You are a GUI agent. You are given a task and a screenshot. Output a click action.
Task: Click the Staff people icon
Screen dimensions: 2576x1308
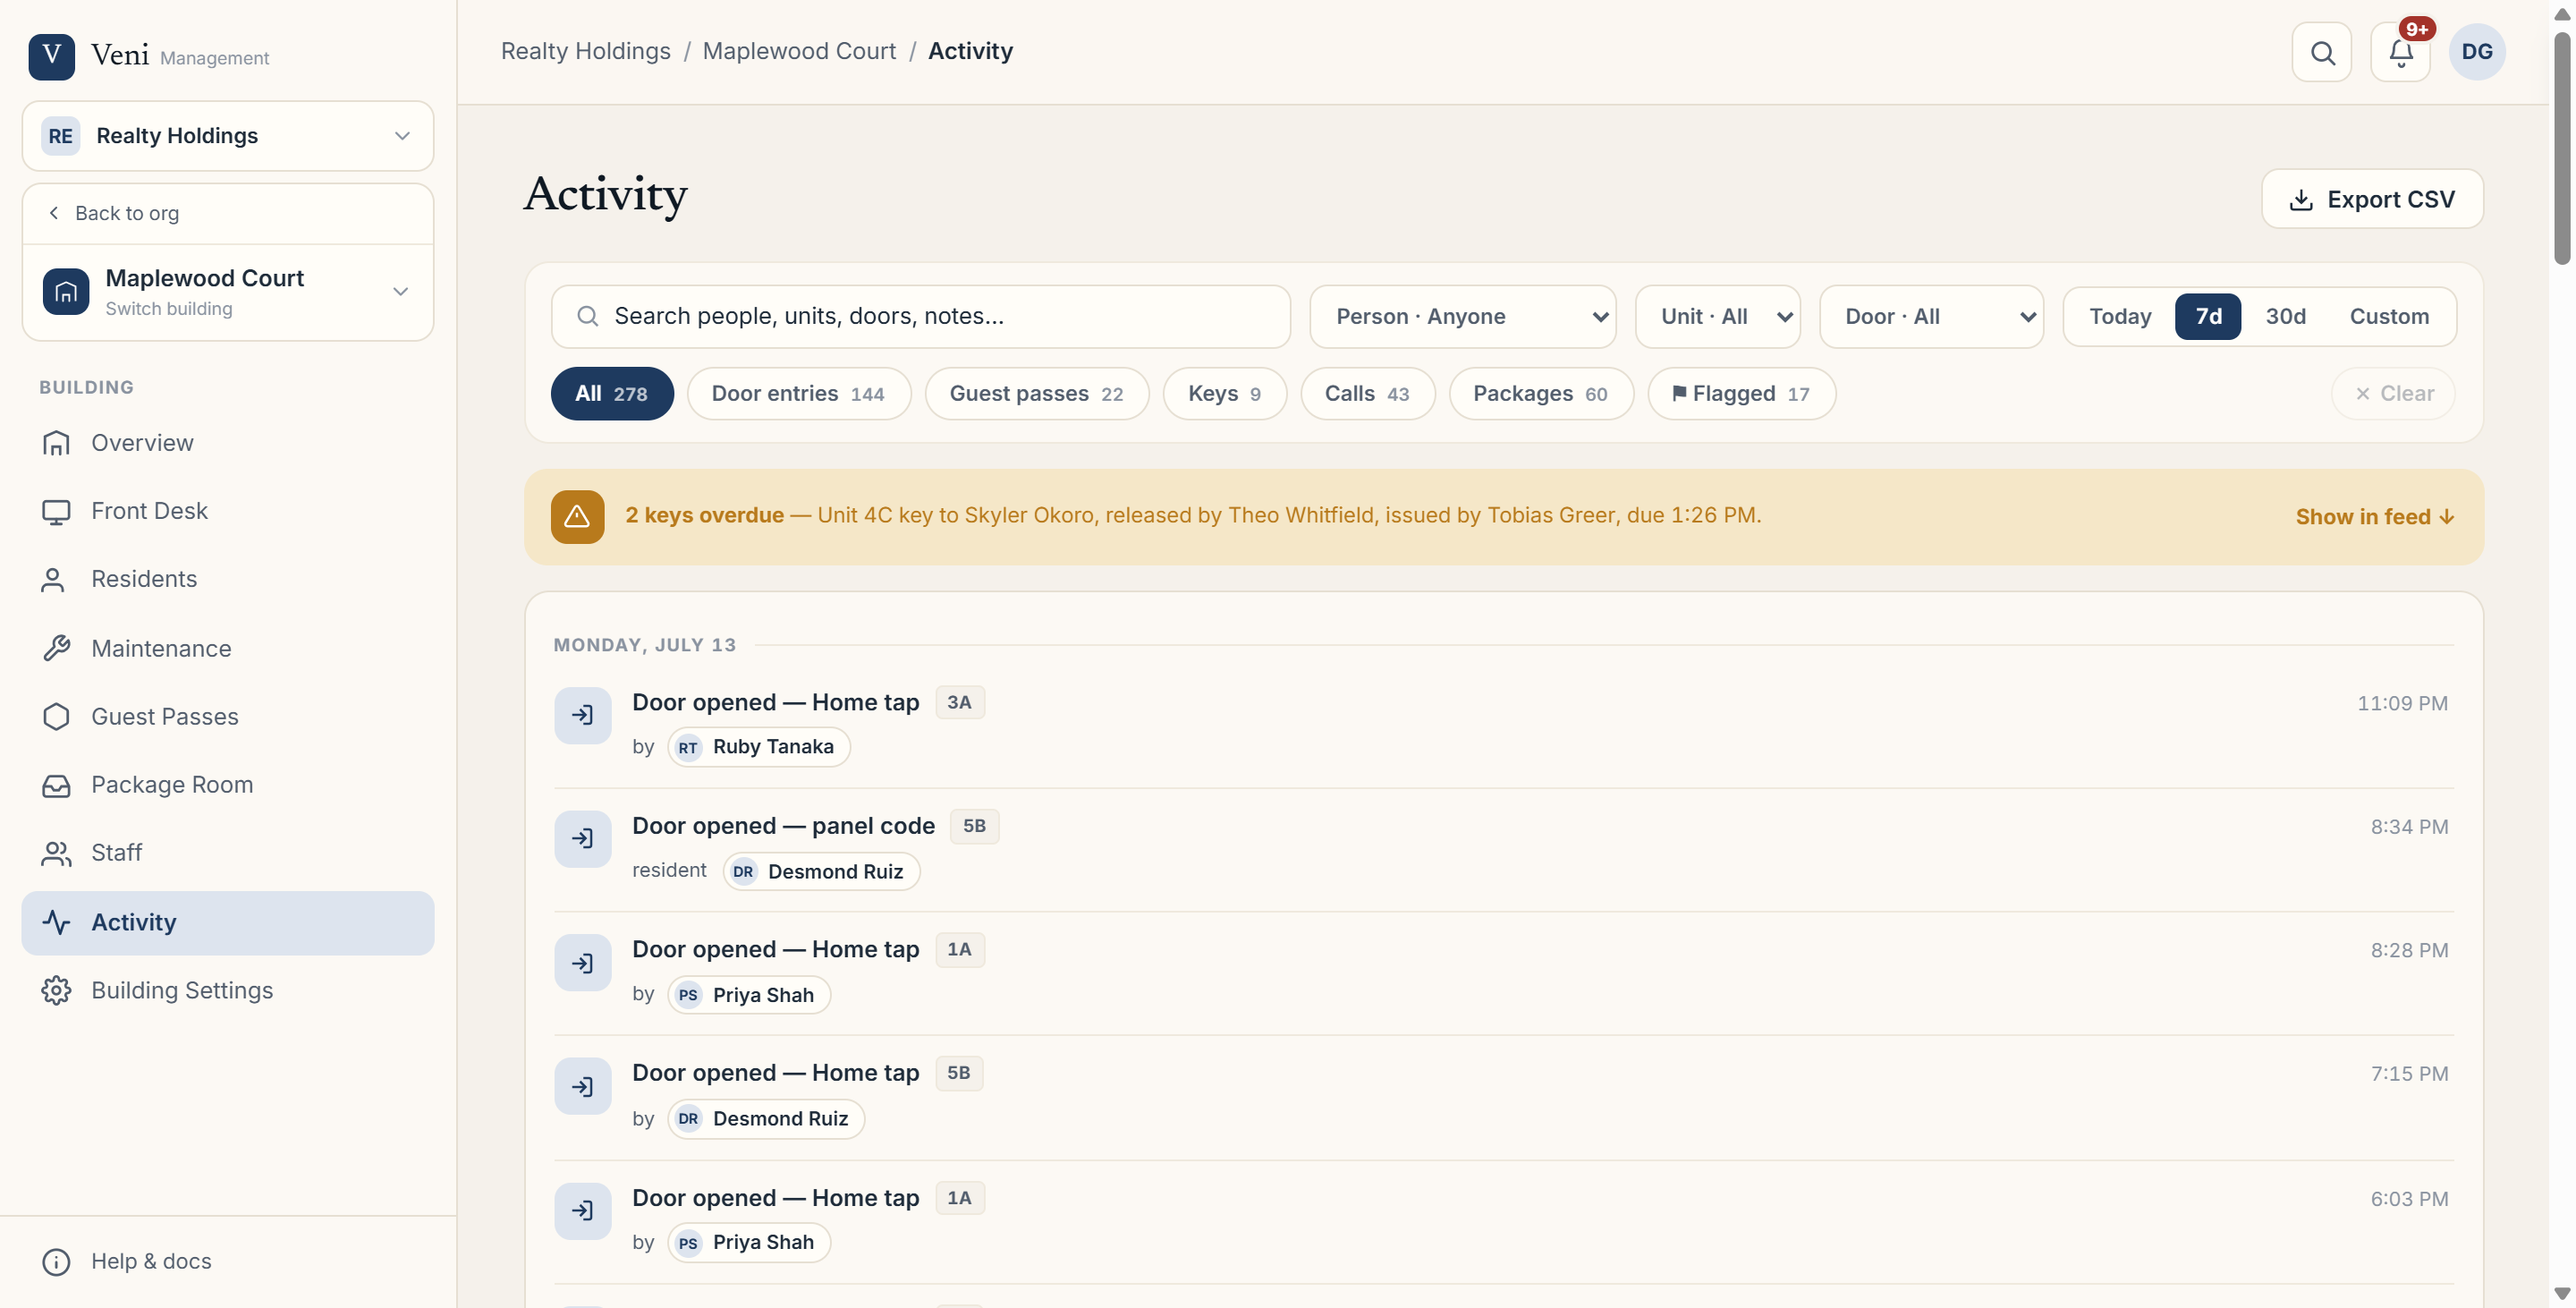pyautogui.click(x=56, y=853)
